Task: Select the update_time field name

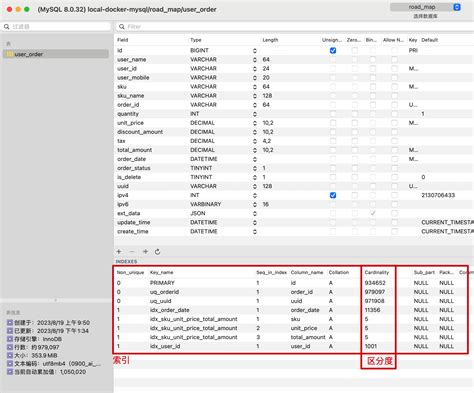Action: (134, 222)
